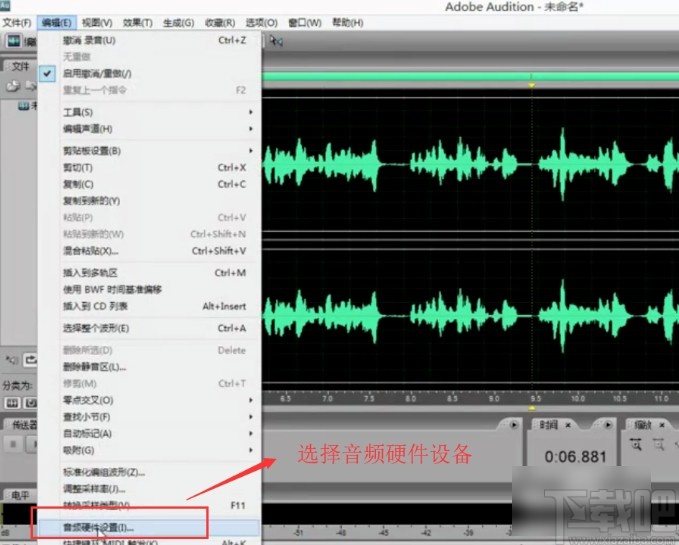This screenshot has height=545, width=679.
Task: Click the green horizontal zoom range bar
Action: click(x=470, y=77)
